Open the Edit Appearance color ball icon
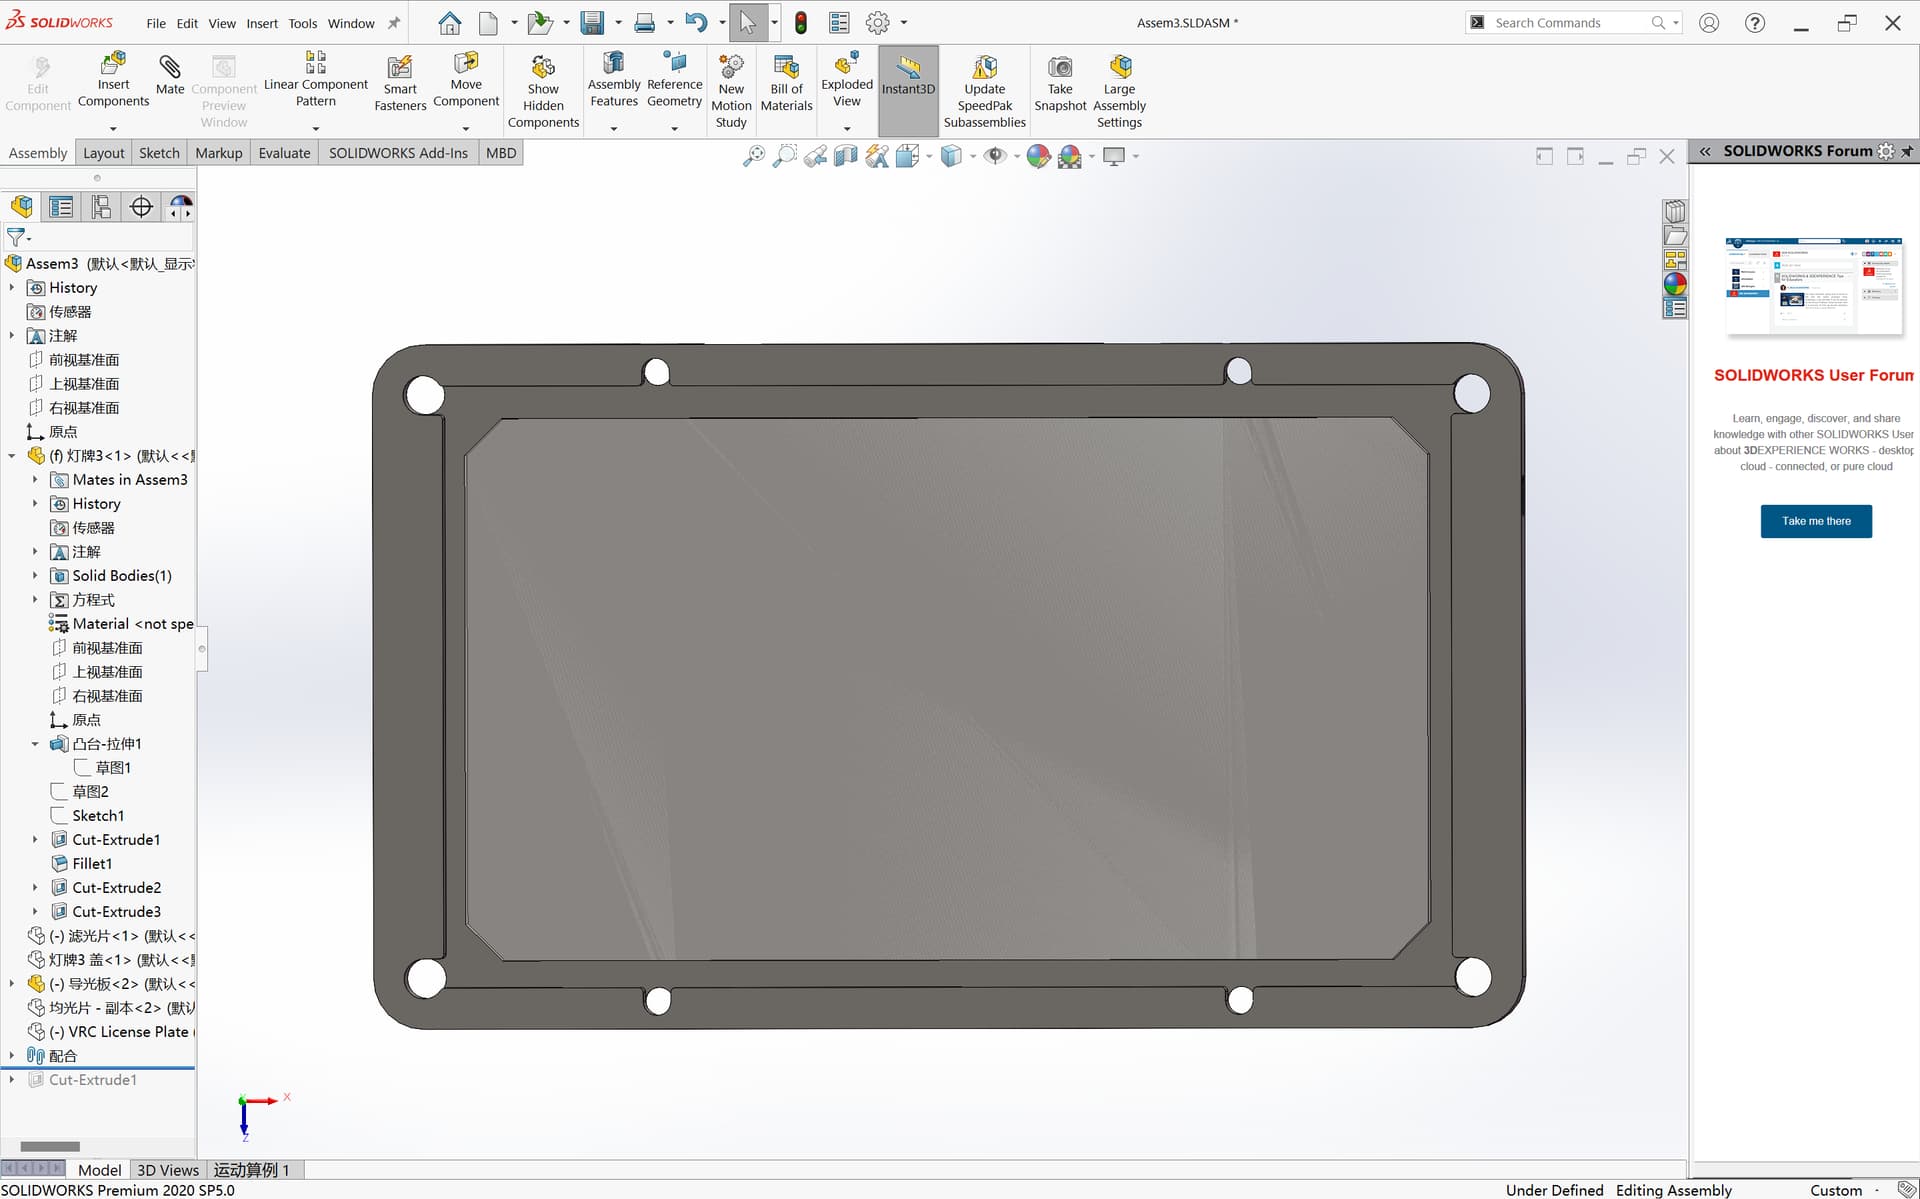Screen dimensions: 1920x1199 (x=1038, y=156)
